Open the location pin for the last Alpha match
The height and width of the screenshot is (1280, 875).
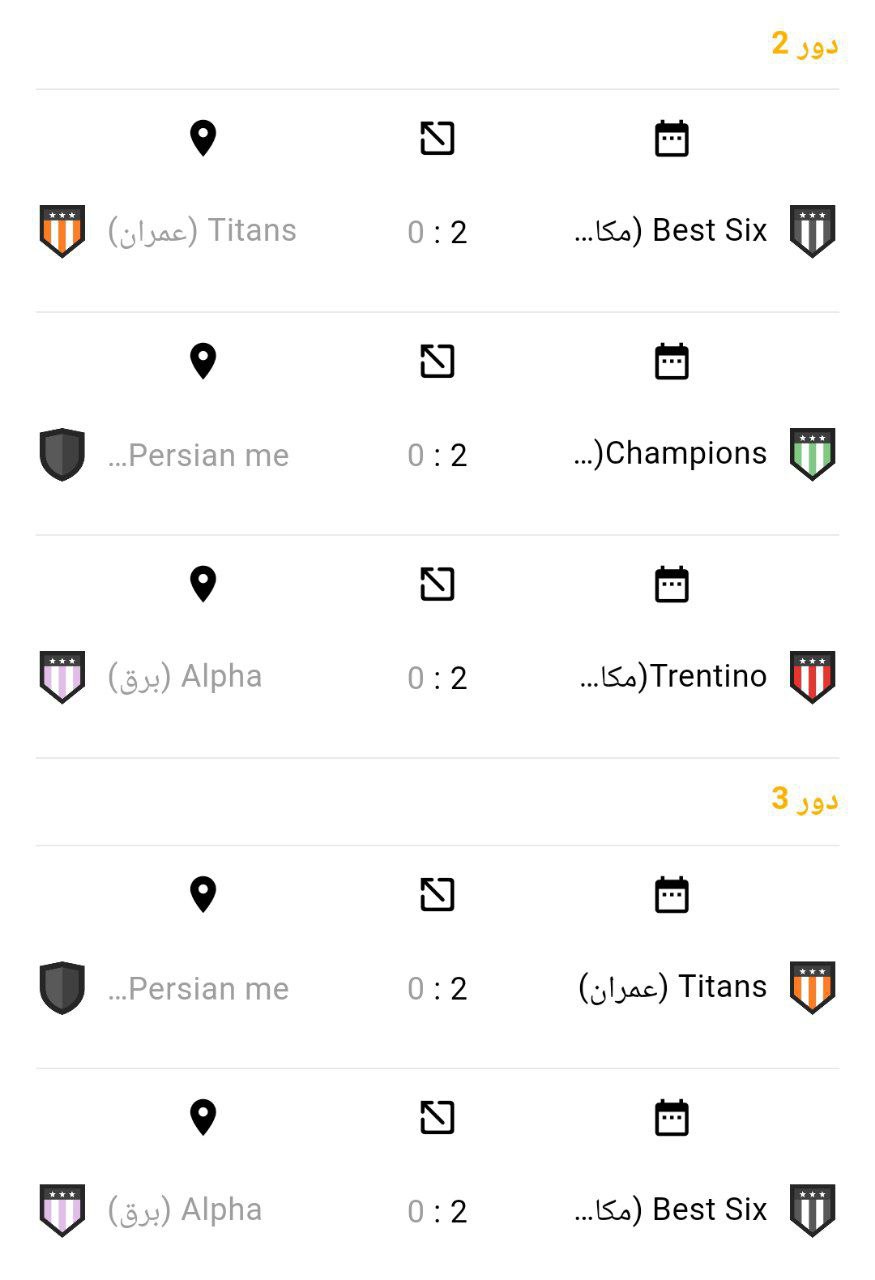tap(203, 1117)
